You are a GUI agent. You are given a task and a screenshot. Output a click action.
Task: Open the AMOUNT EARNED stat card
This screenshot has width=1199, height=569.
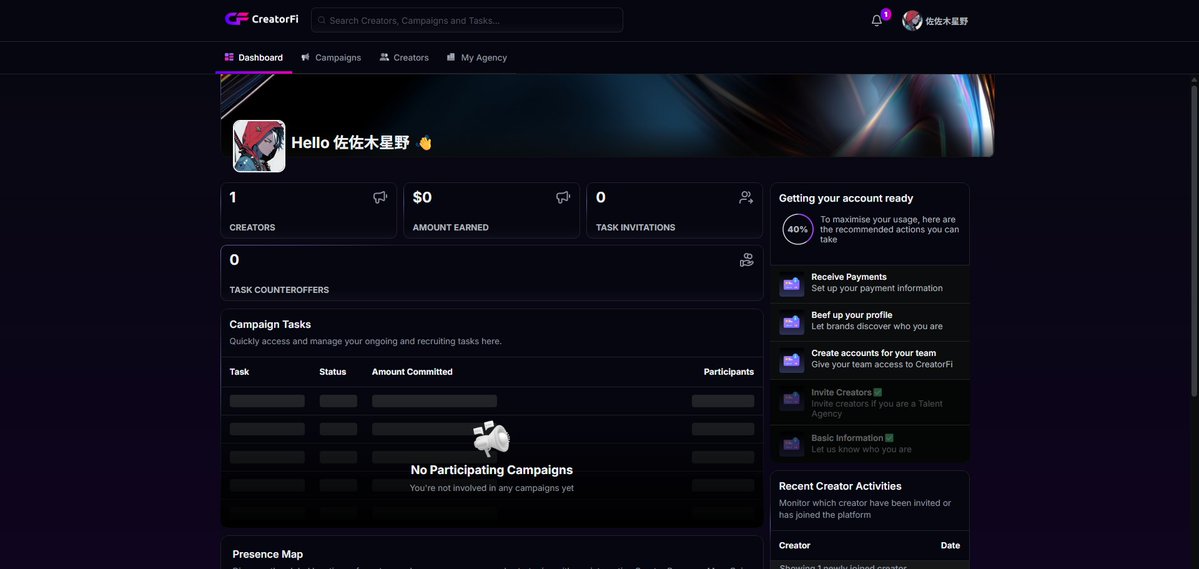[492, 210]
